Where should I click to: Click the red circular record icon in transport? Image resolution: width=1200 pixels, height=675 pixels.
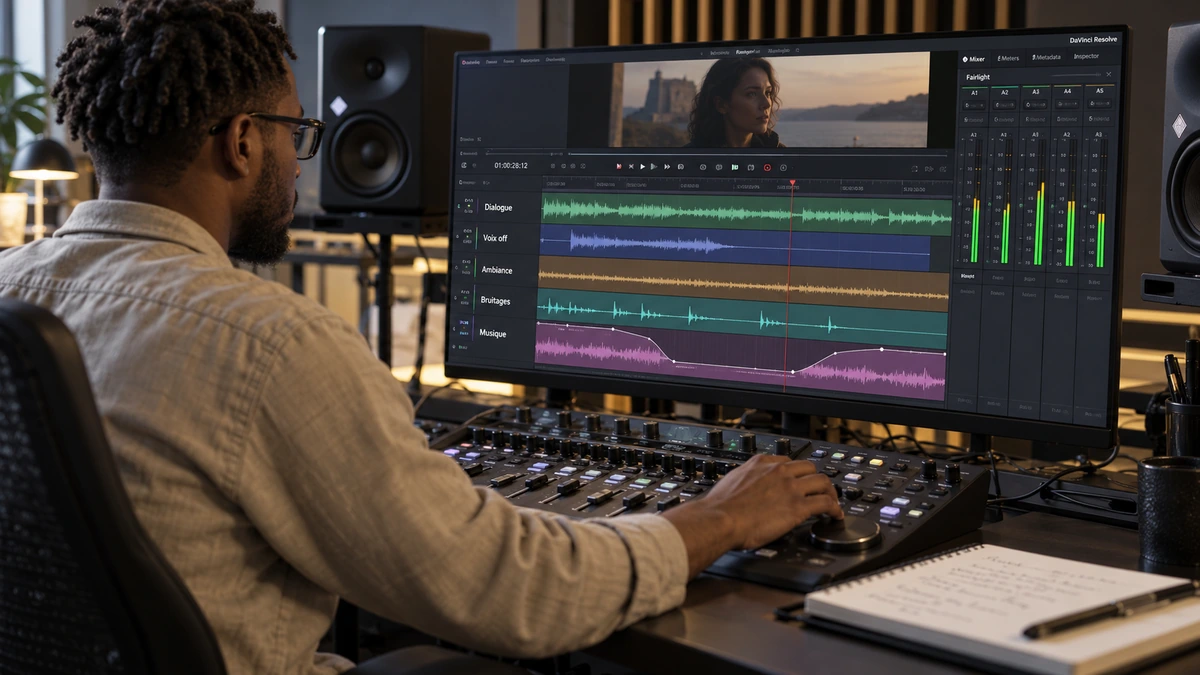click(x=767, y=167)
